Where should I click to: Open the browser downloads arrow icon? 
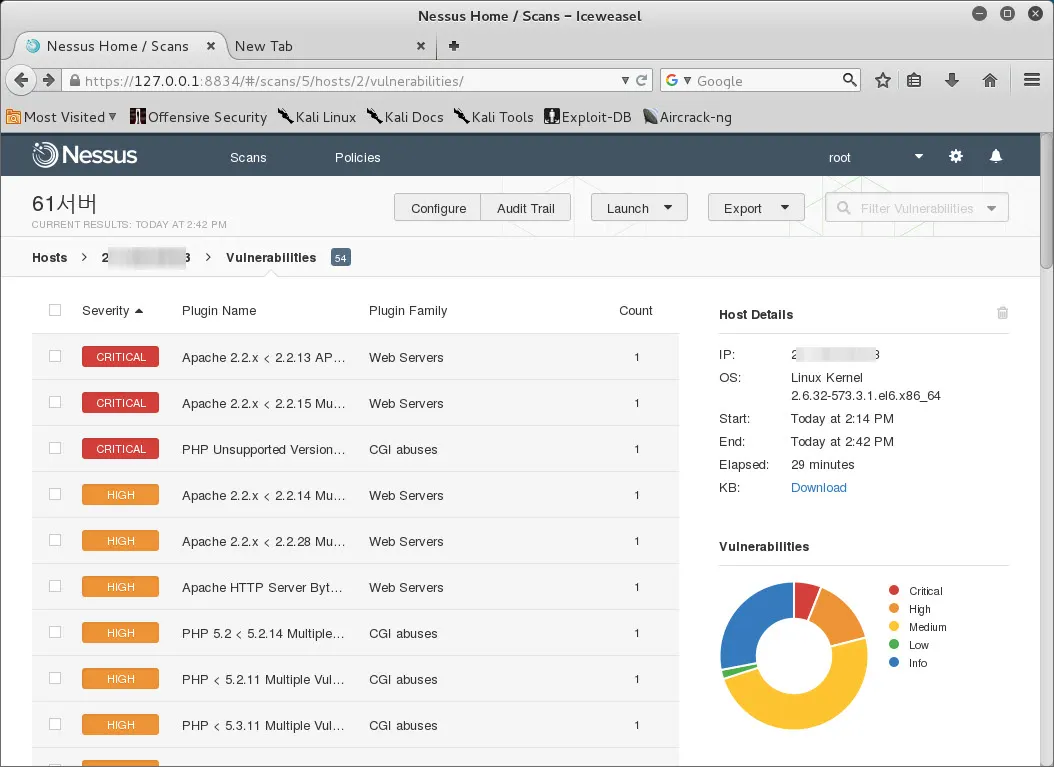tap(952, 81)
